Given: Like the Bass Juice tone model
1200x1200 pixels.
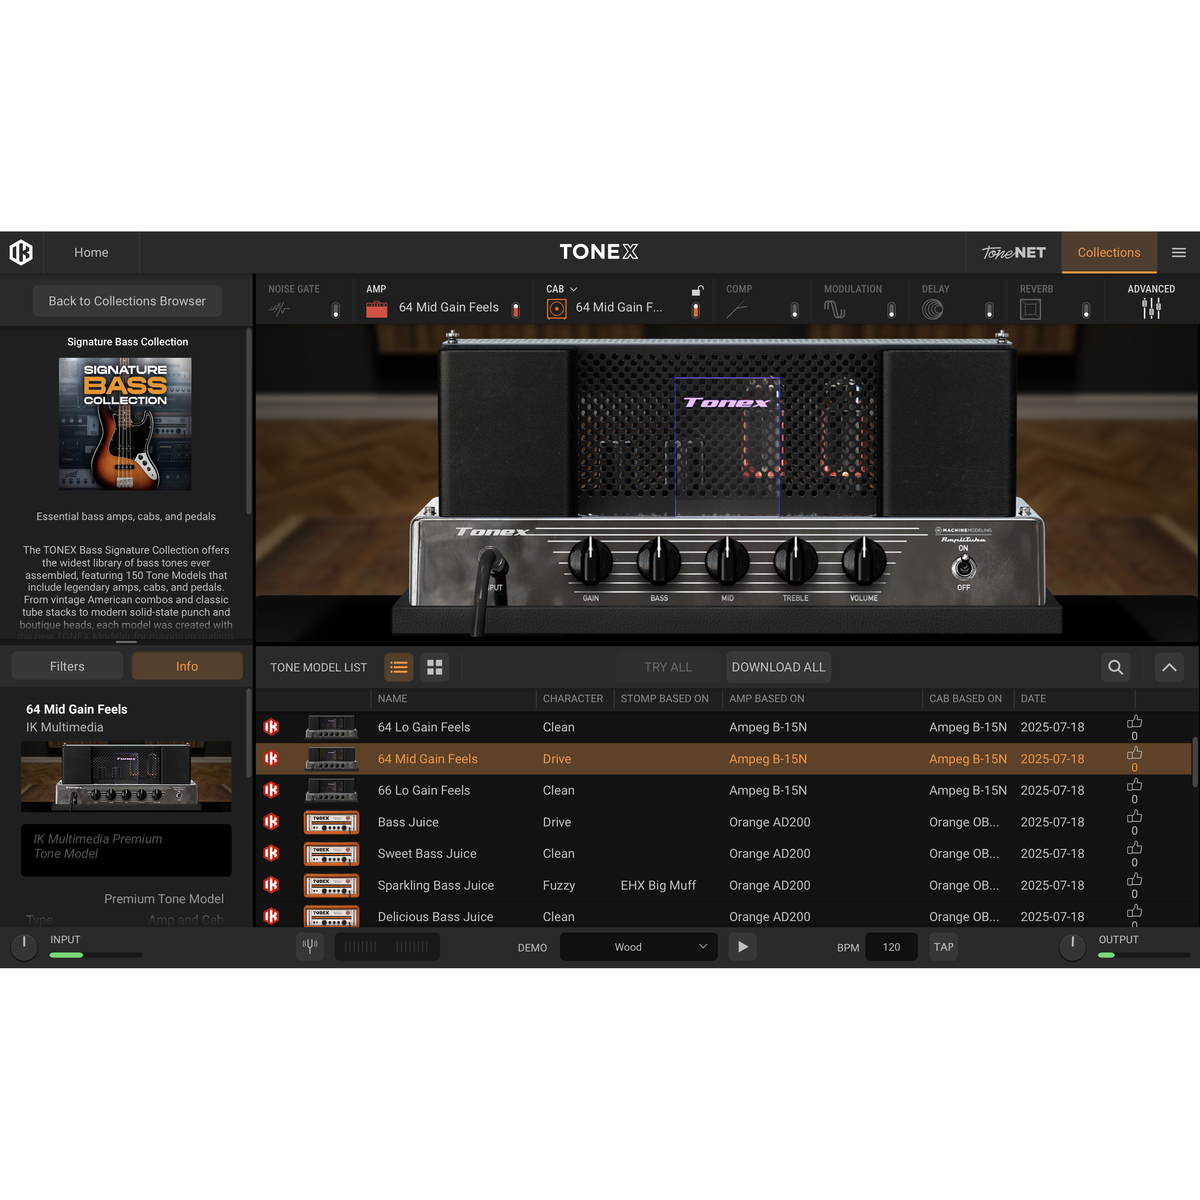Looking at the screenshot, I should click(1134, 817).
